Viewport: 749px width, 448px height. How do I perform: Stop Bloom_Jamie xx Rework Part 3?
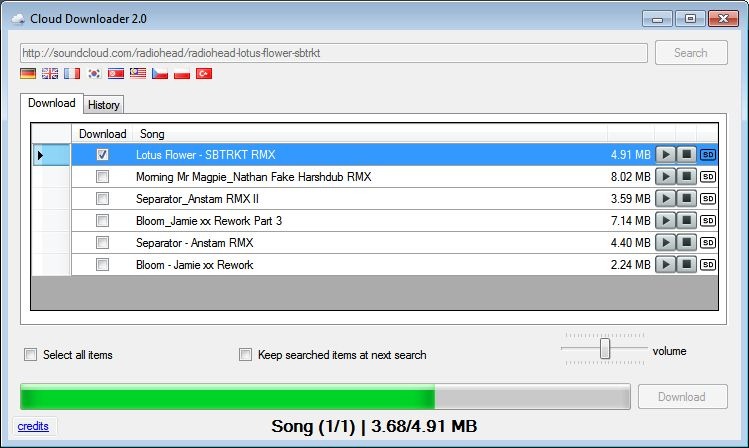[686, 221]
